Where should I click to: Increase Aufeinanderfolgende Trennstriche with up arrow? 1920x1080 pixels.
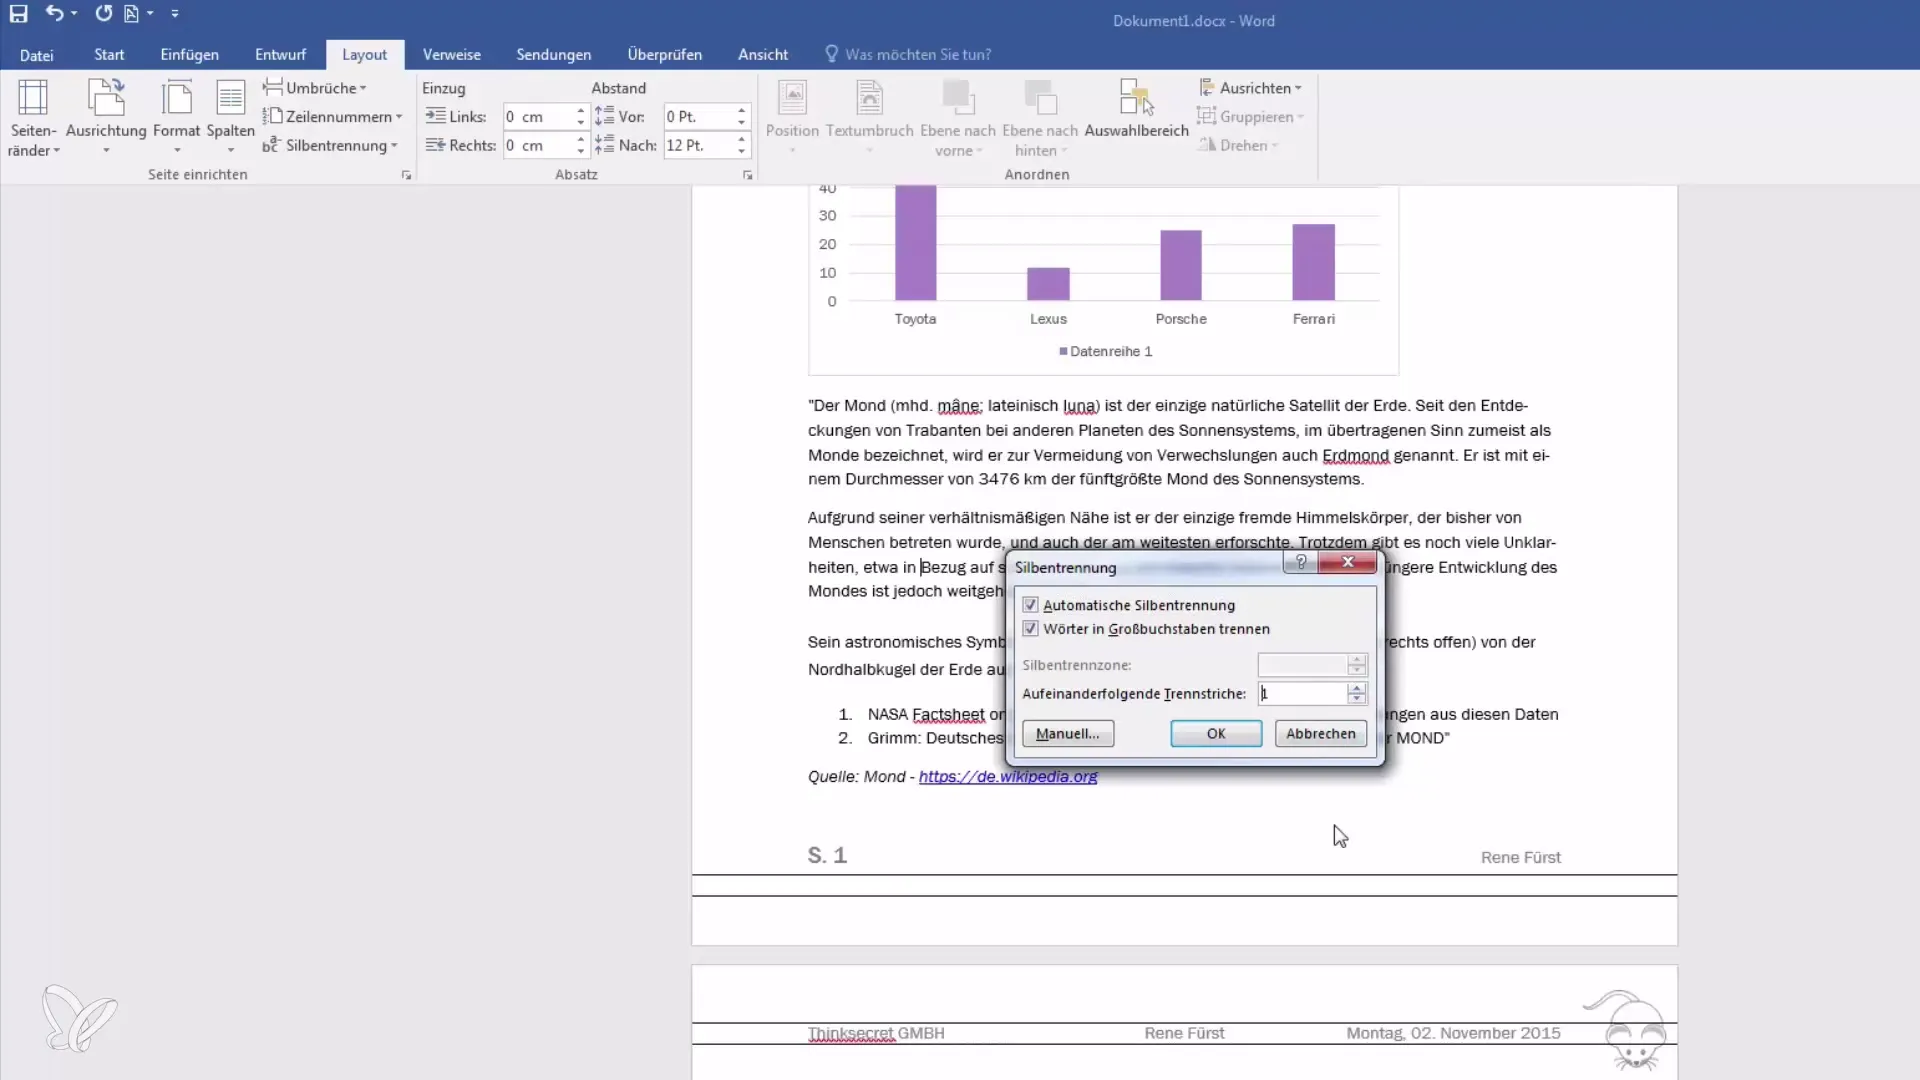[1357, 688]
